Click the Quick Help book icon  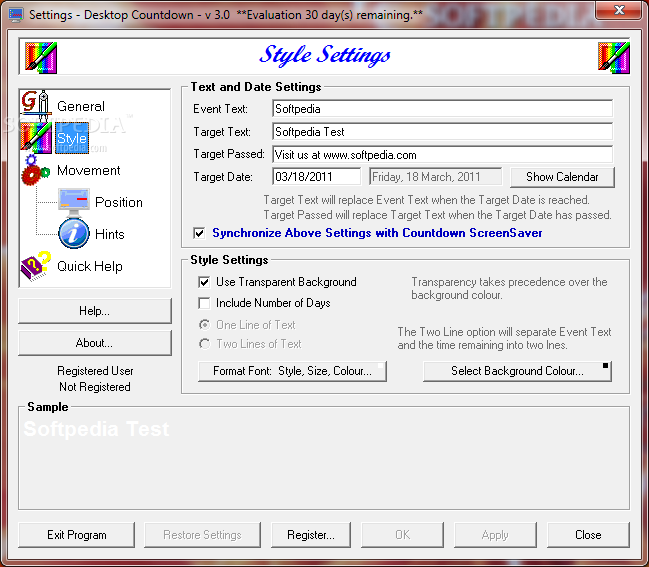36,266
